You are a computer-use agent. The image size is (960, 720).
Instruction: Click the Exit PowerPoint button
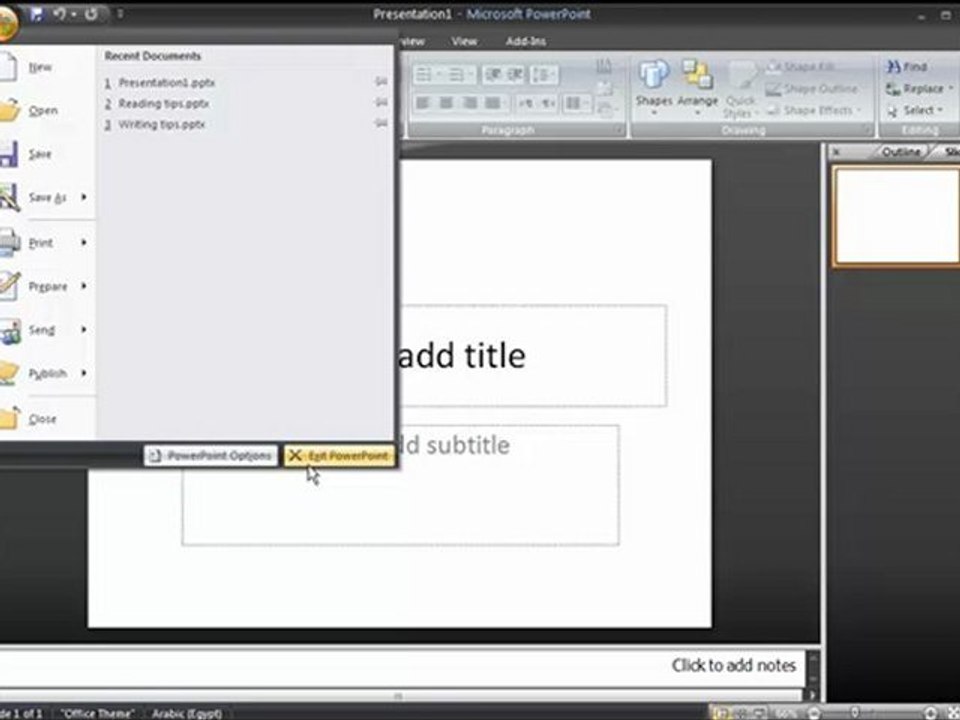pyautogui.click(x=339, y=456)
